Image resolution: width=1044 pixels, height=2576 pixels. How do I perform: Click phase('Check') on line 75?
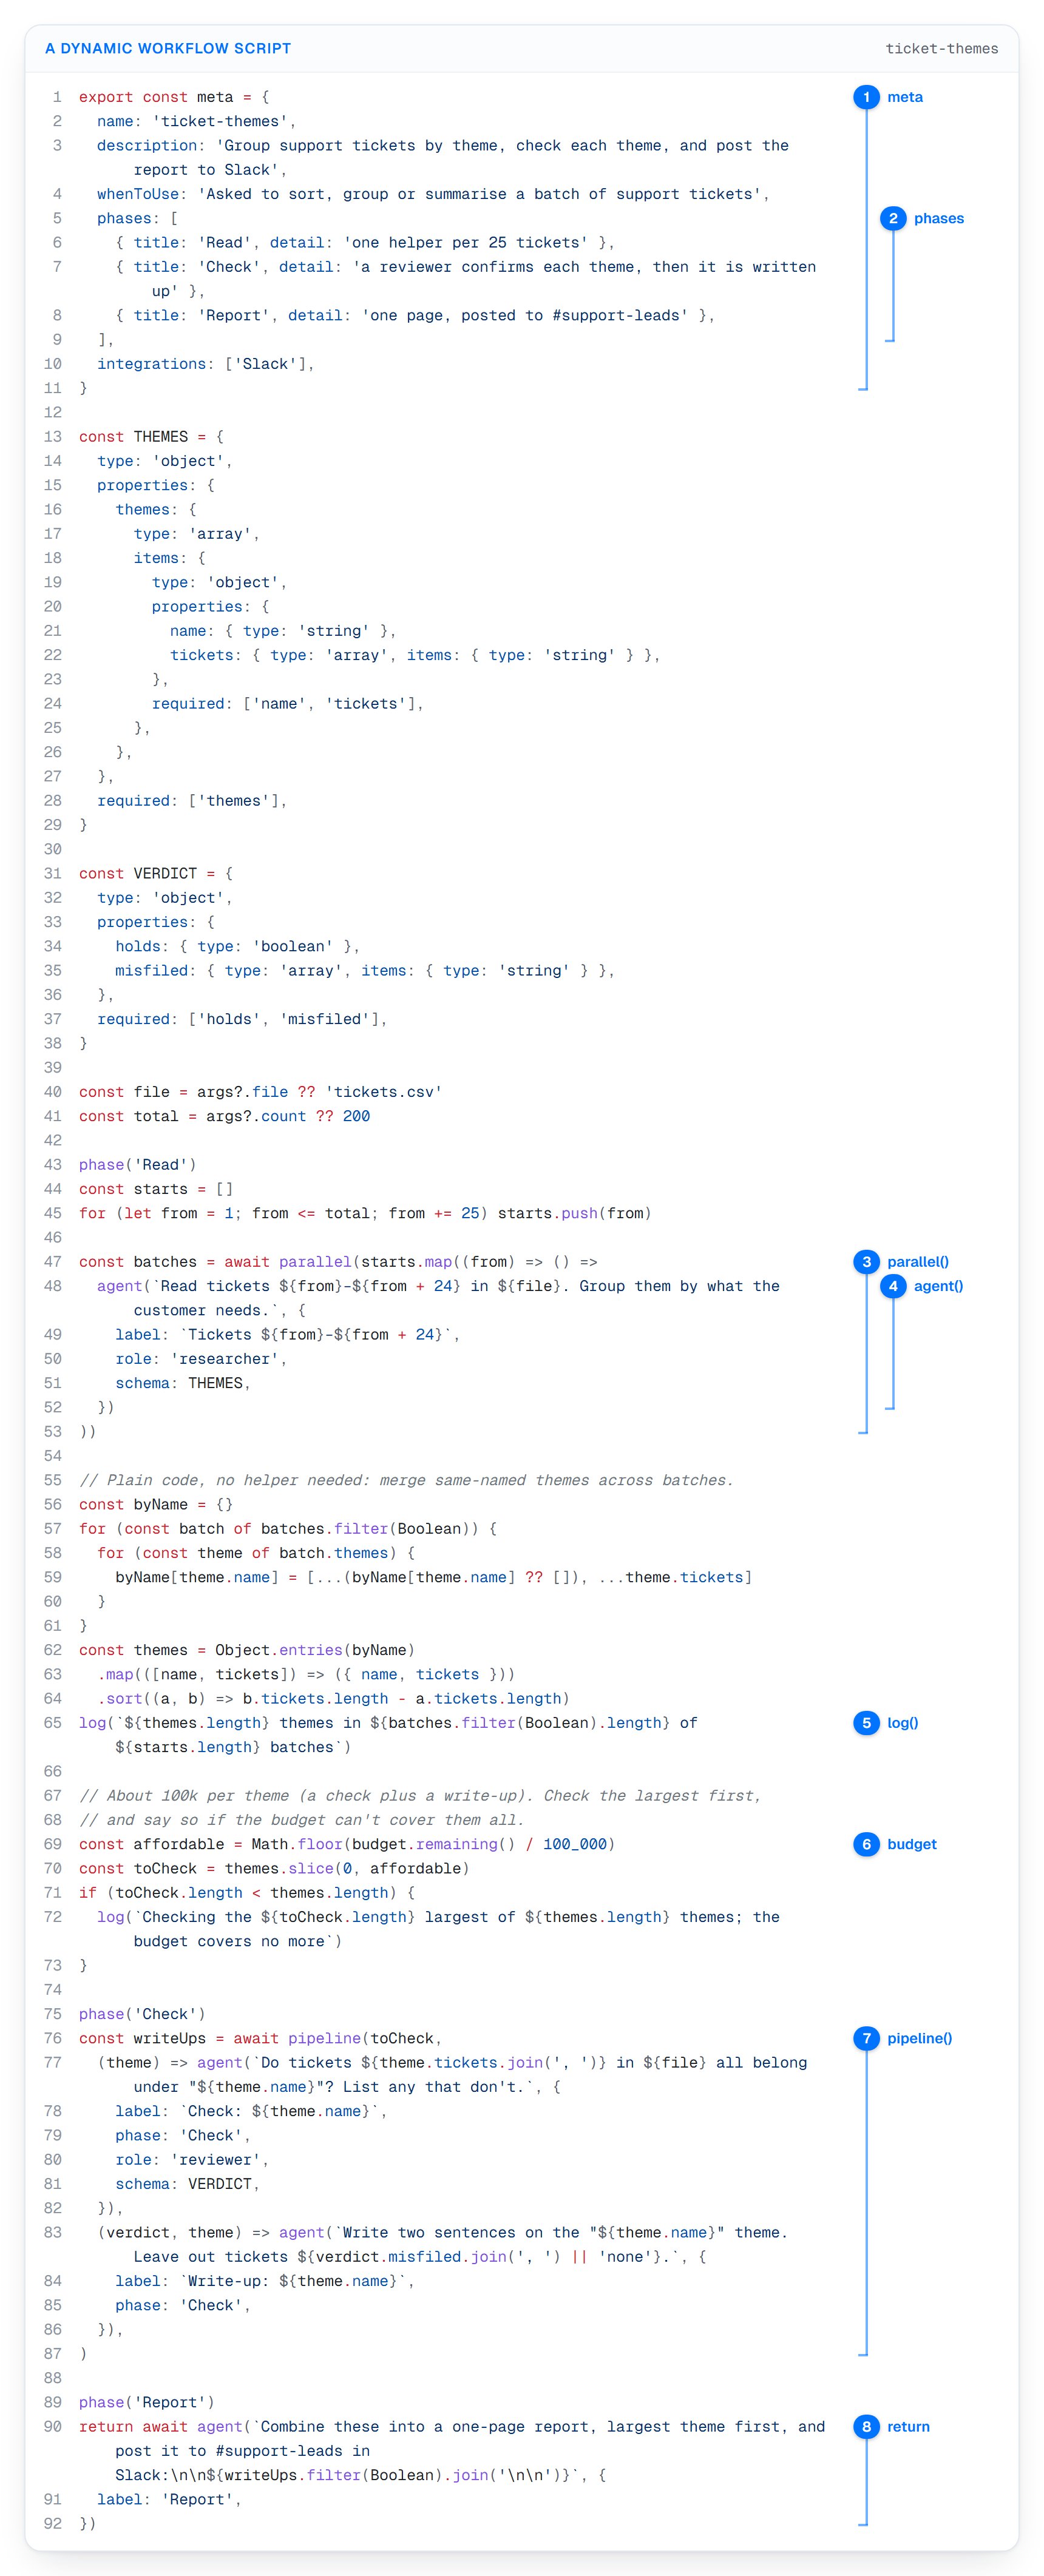coord(143,2014)
